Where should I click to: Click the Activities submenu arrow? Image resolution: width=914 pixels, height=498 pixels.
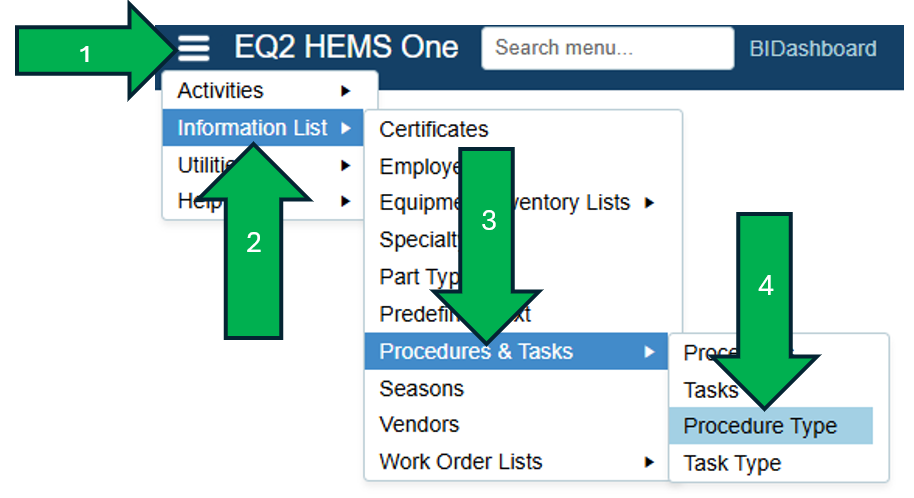[x=345, y=91]
